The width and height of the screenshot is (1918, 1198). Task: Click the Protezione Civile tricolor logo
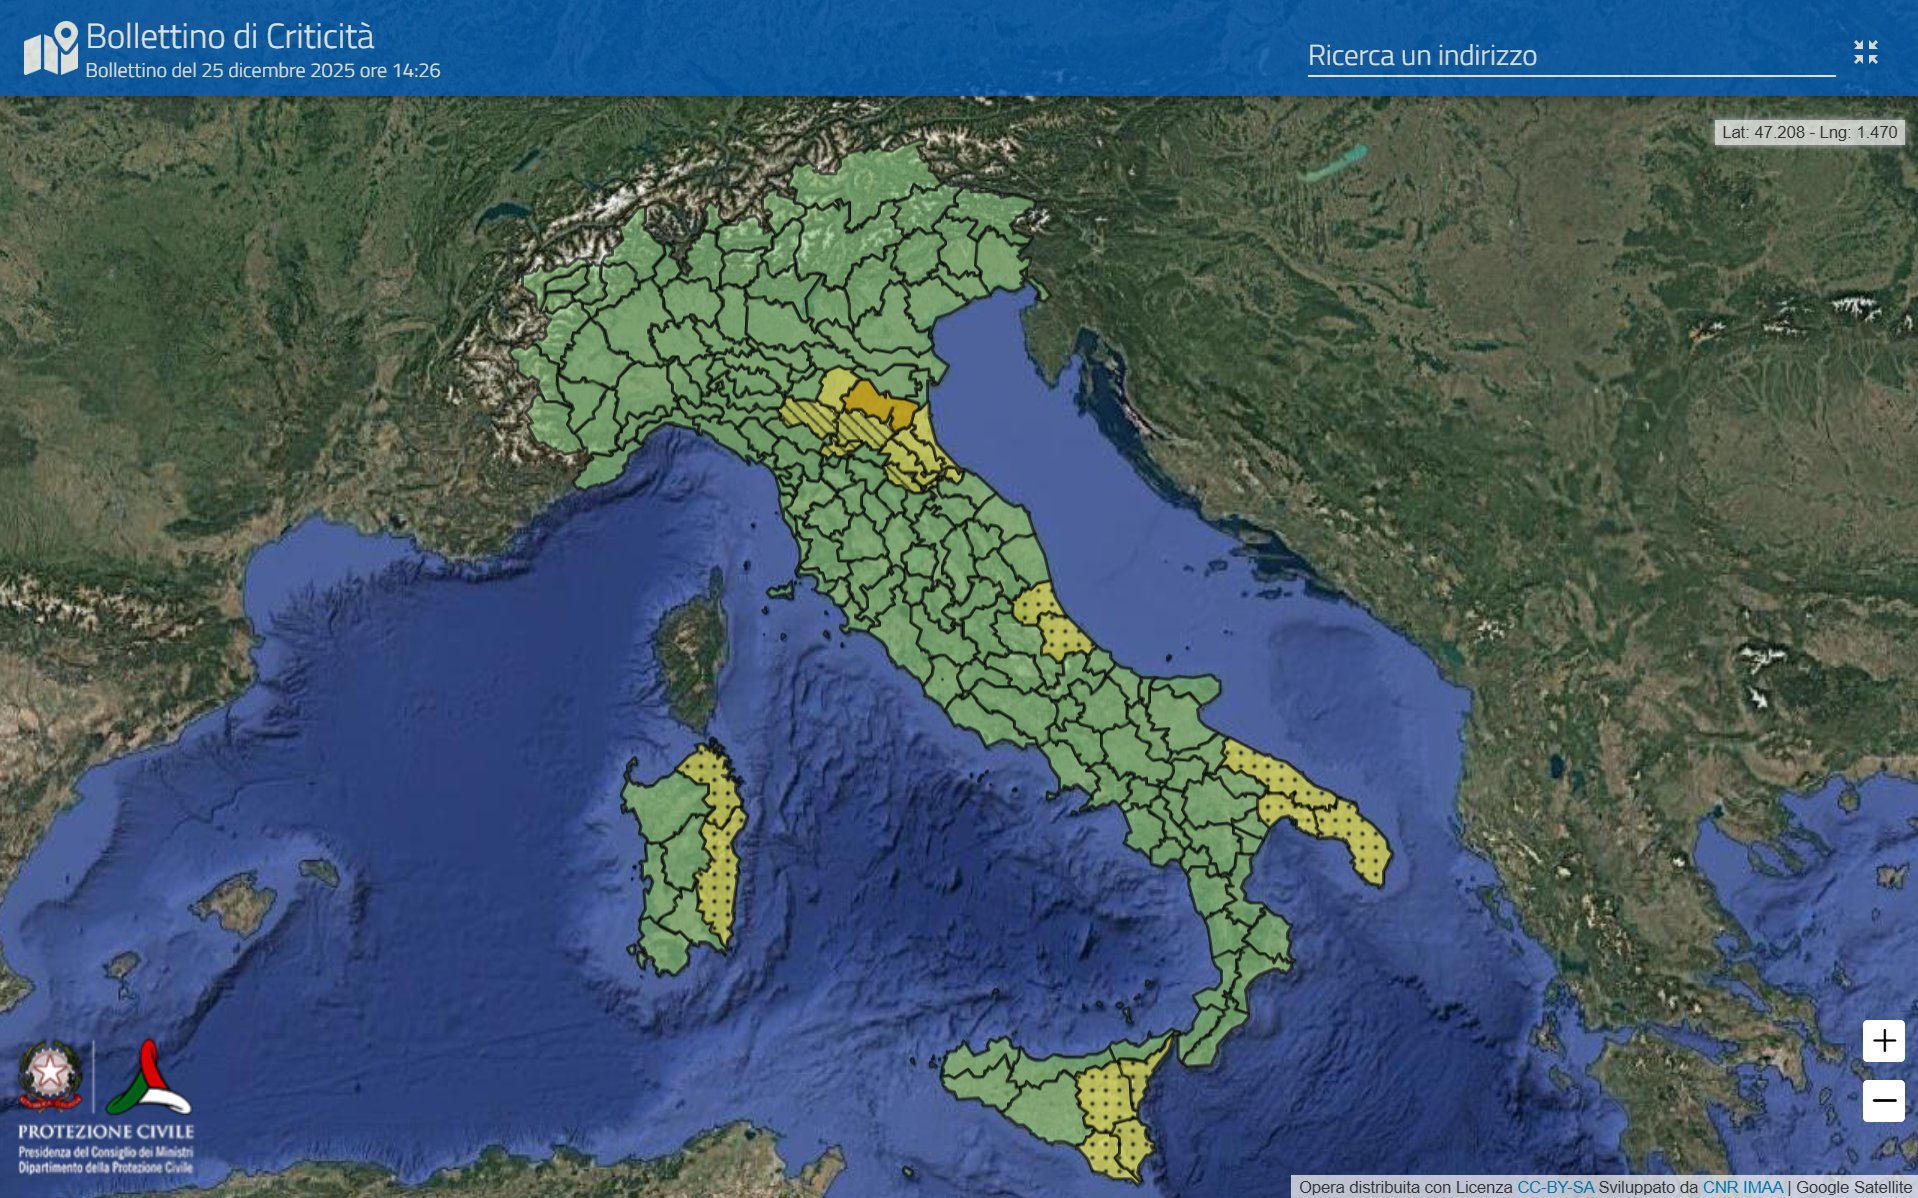pyautogui.click(x=148, y=1080)
